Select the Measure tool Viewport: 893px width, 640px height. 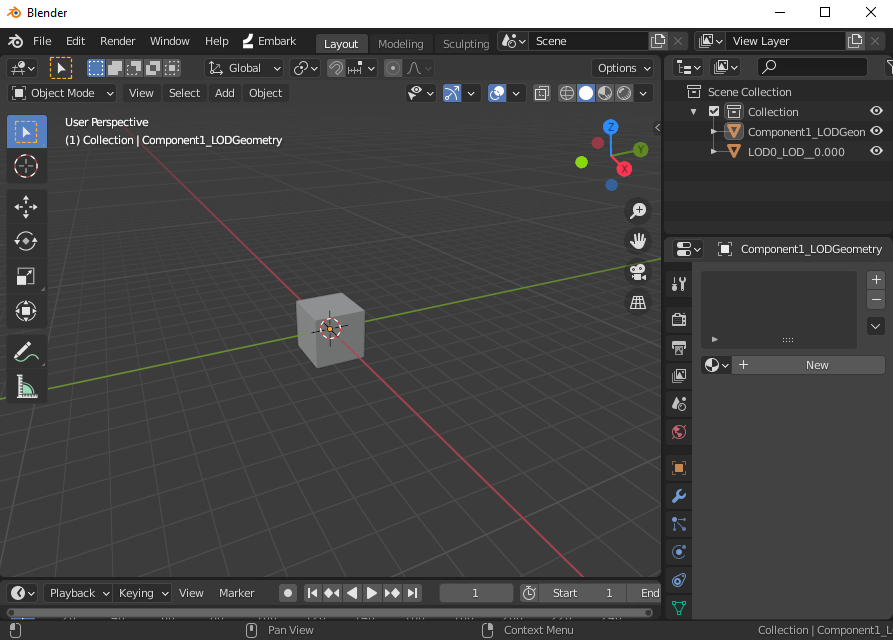pos(25,386)
